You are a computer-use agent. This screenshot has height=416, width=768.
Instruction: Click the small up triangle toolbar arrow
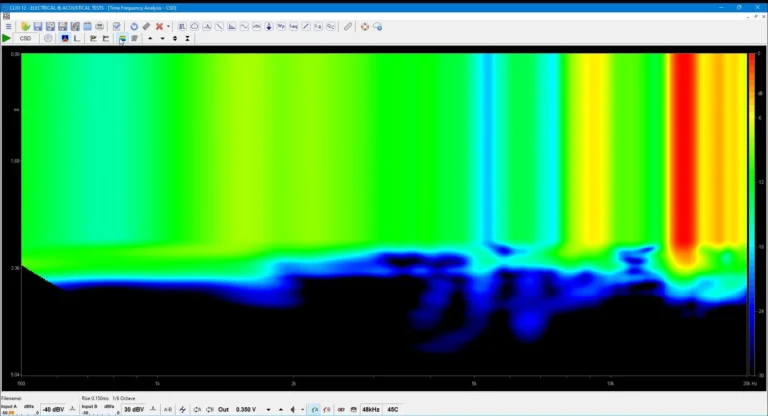click(x=150, y=39)
